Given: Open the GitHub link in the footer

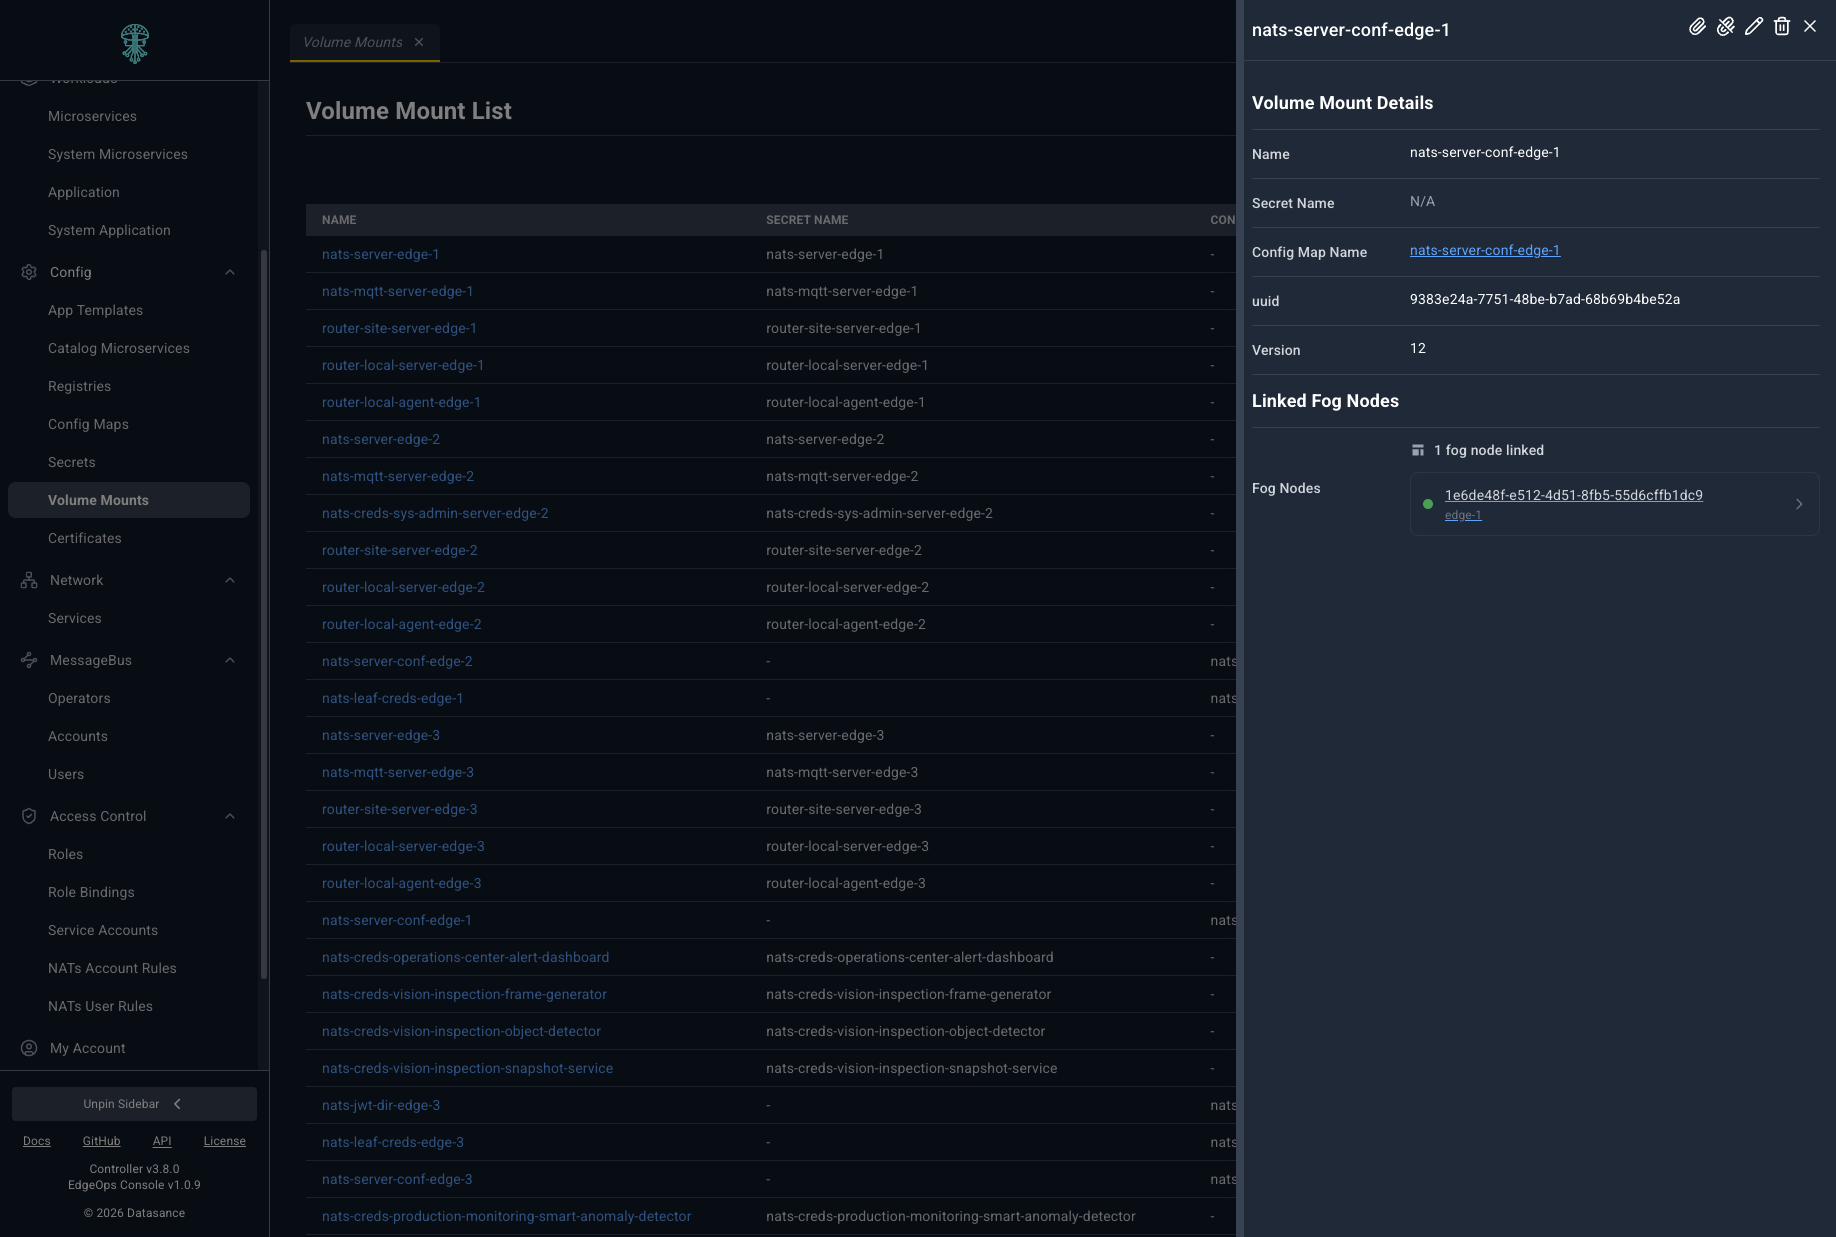Looking at the screenshot, I should pyautogui.click(x=101, y=1141).
